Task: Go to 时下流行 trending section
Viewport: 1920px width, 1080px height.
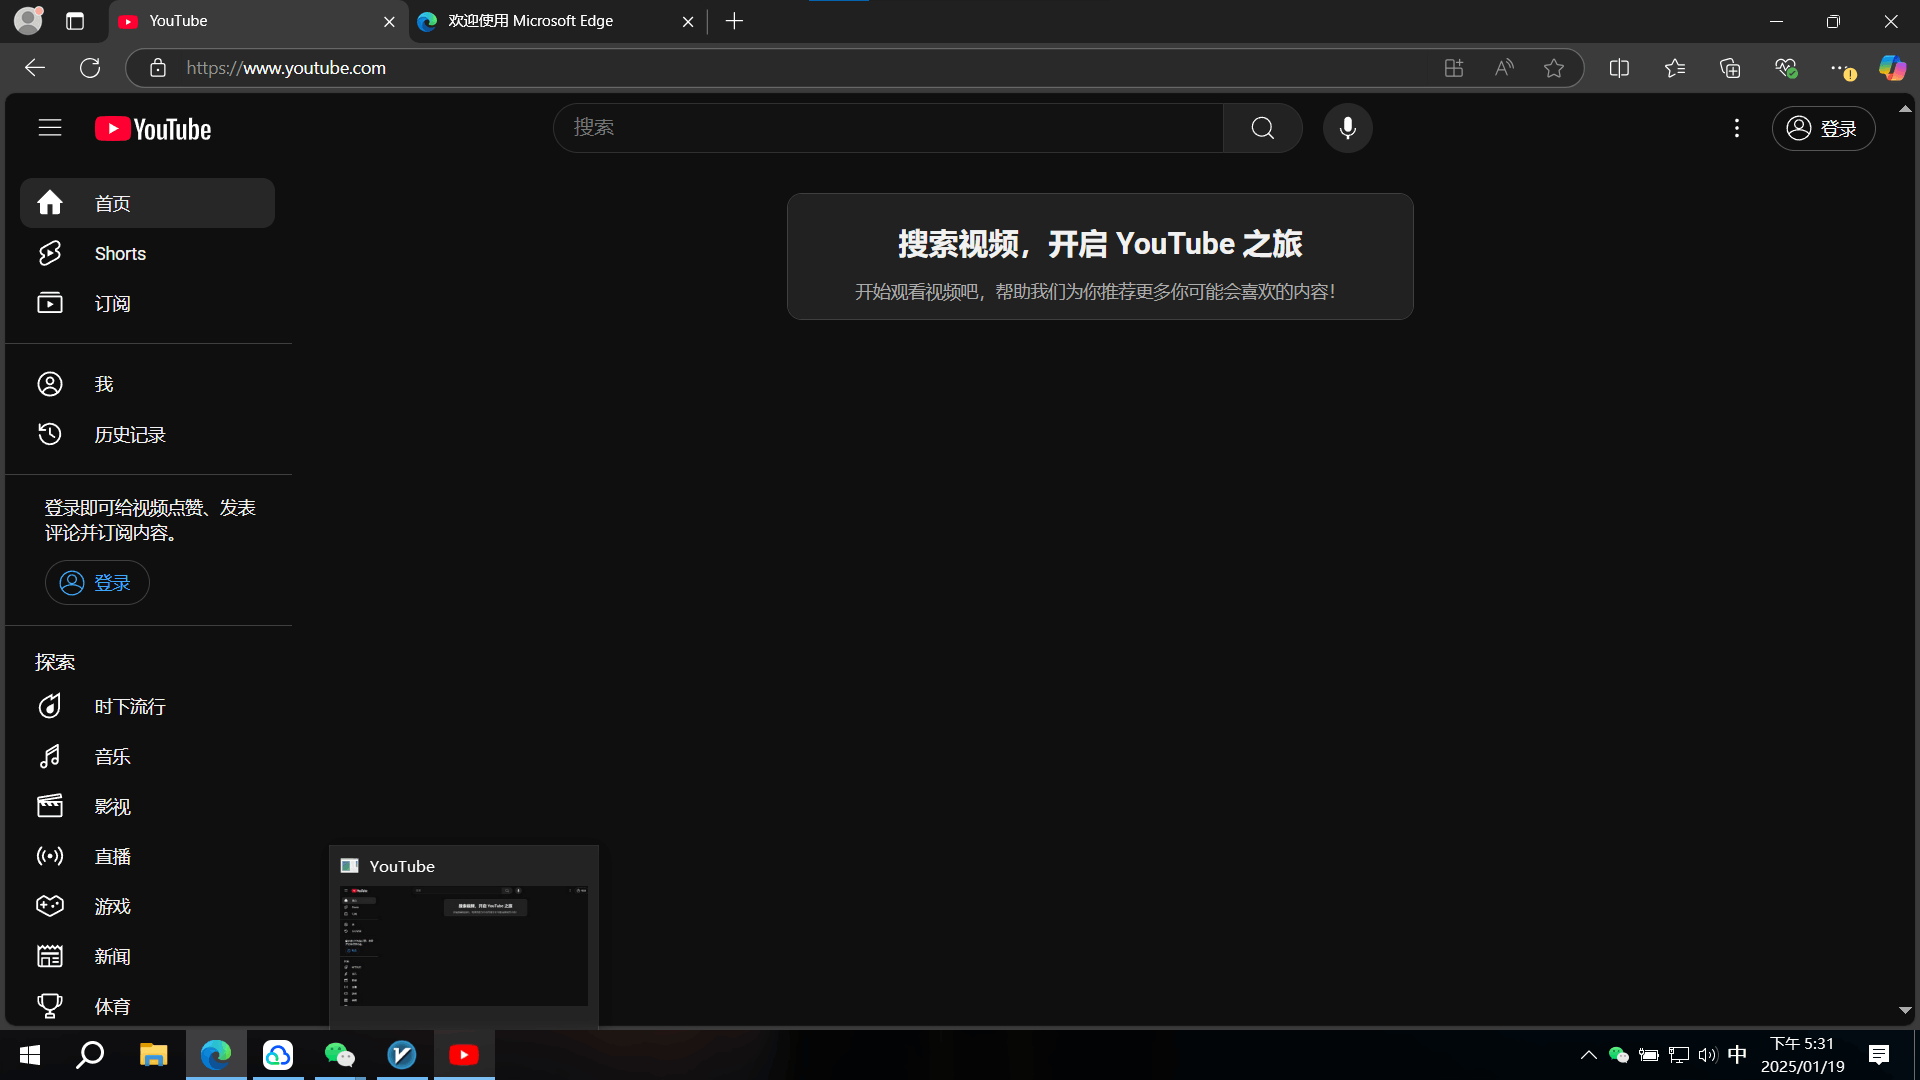Action: [x=130, y=707]
